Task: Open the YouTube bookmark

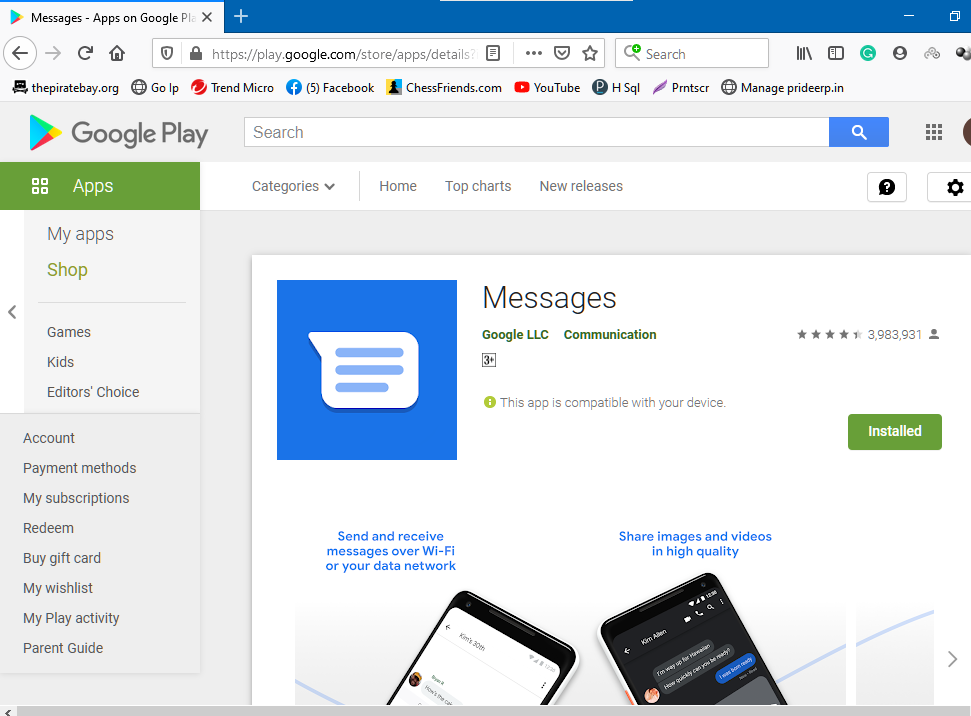Action: pyautogui.click(x=547, y=87)
